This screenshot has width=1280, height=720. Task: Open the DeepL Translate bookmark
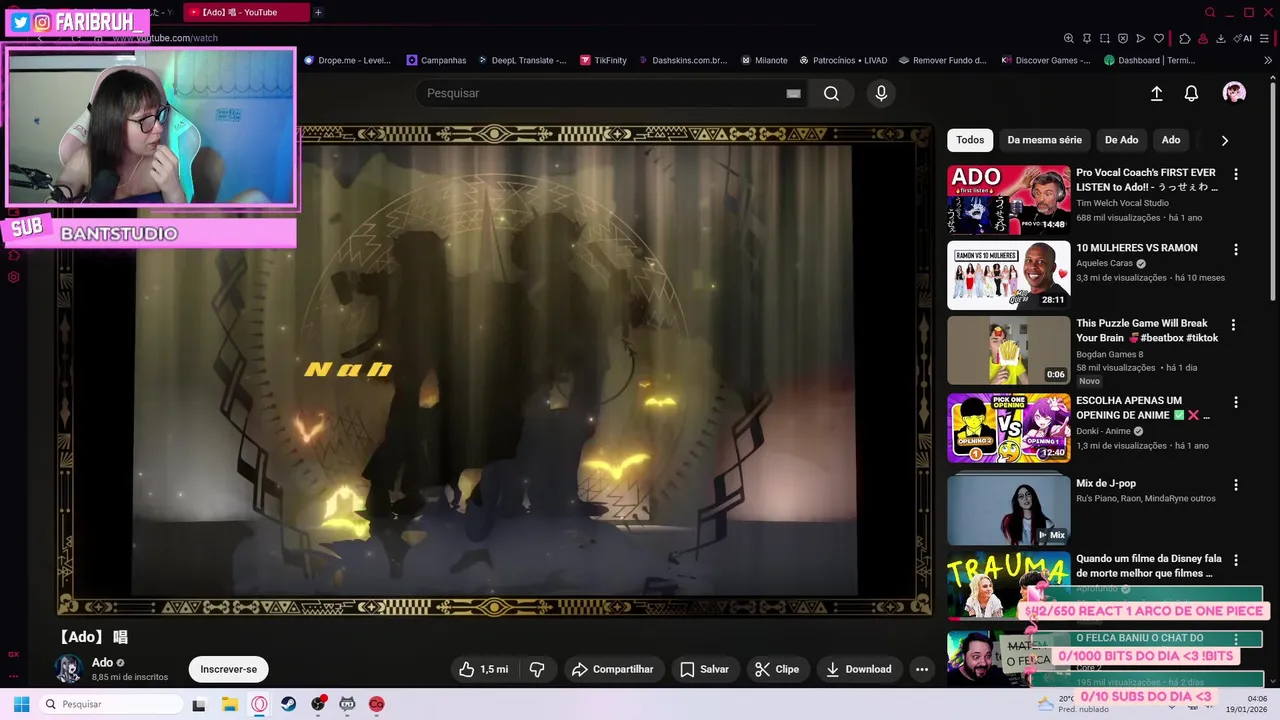click(521, 60)
